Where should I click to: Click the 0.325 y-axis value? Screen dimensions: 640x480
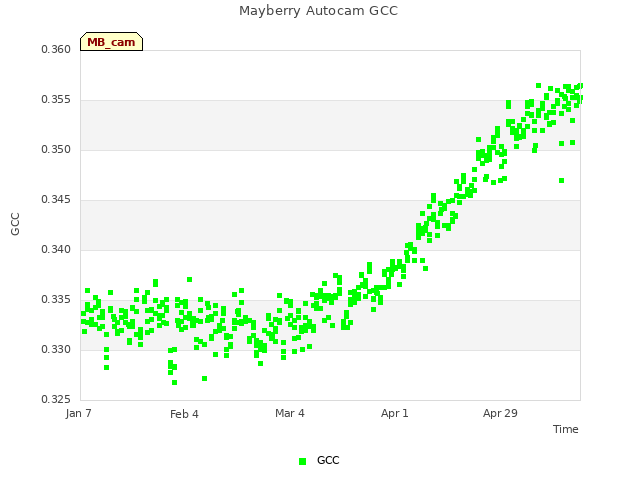[56, 399]
